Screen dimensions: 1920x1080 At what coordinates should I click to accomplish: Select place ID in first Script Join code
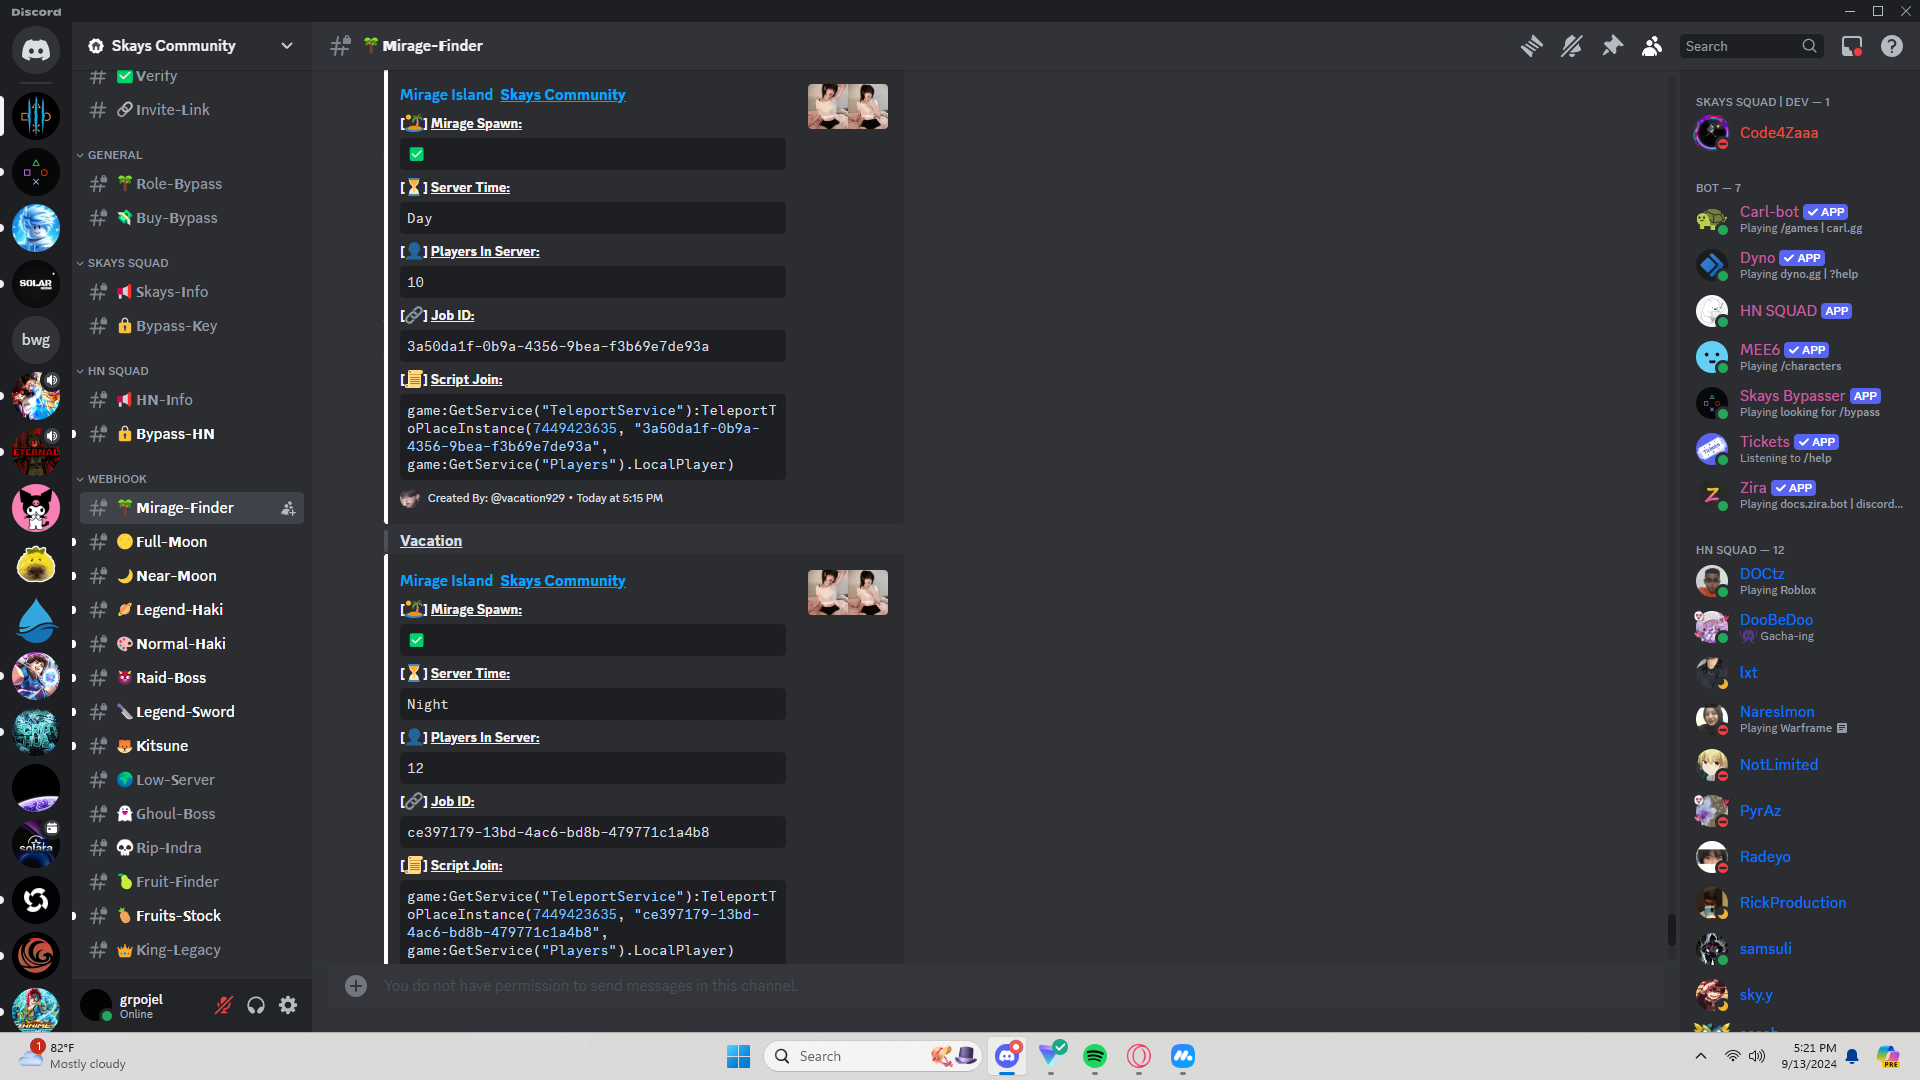575,429
